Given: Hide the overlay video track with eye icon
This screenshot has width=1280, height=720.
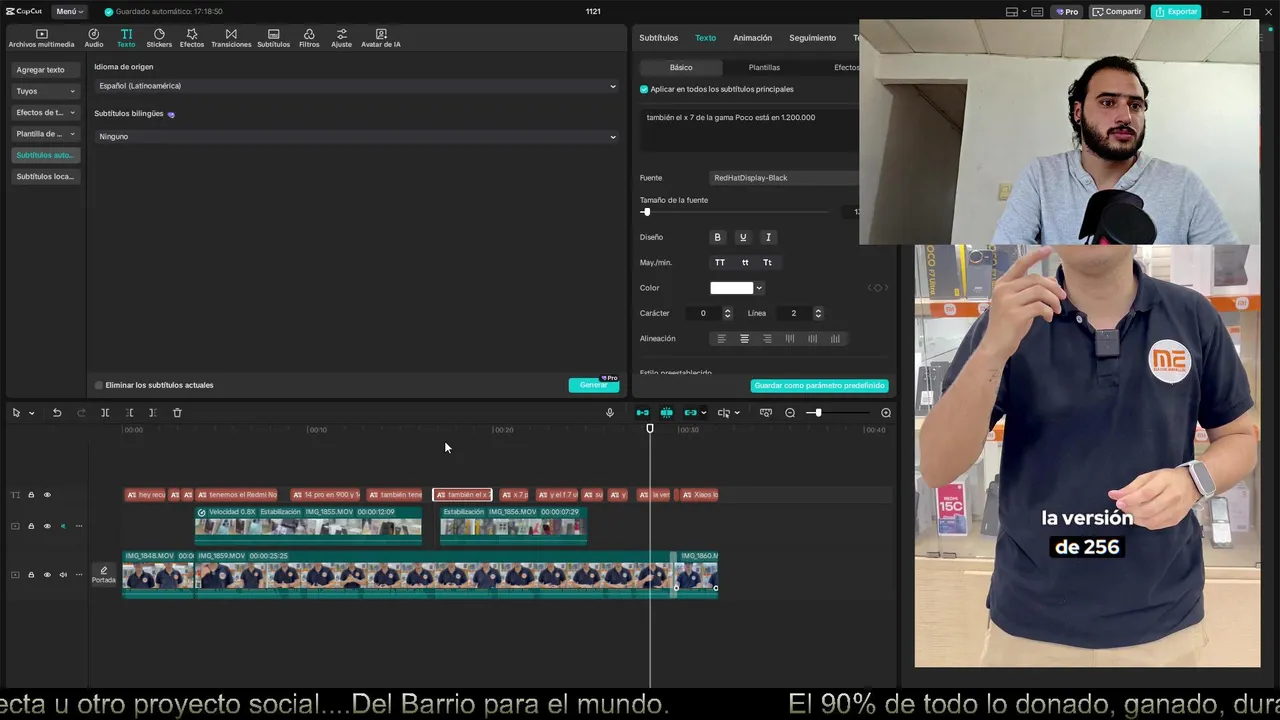Looking at the screenshot, I should point(47,526).
